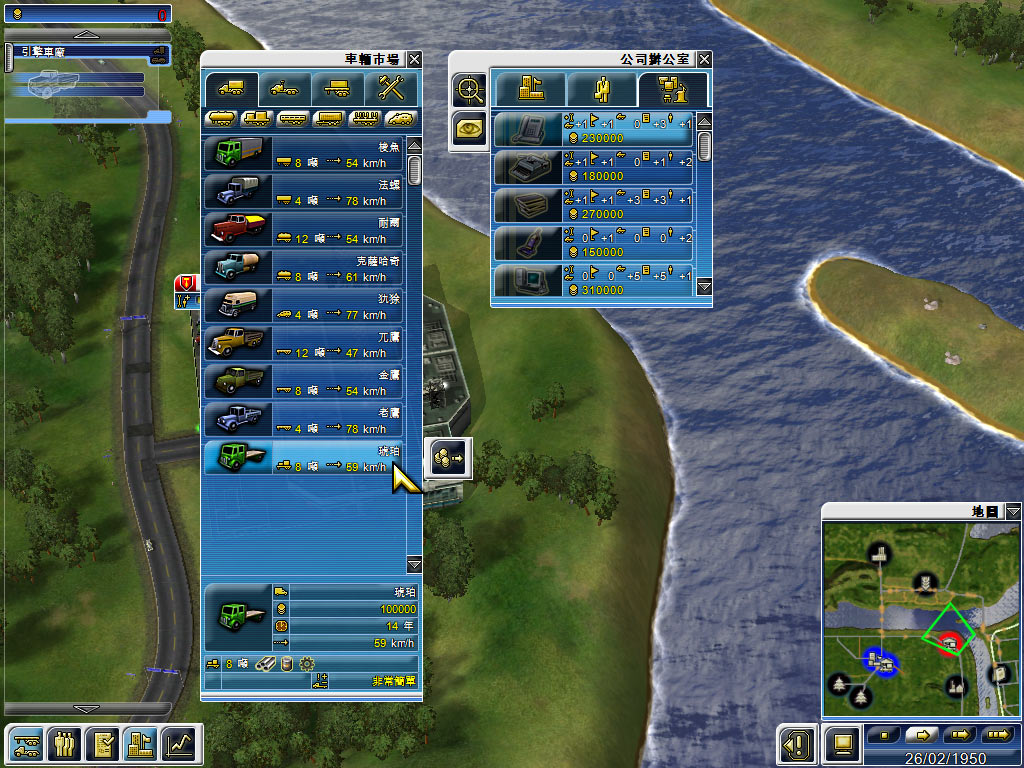Collapse the minimap panel with dropdown arrow
This screenshot has width=1024, height=768.
pos(1013,511)
